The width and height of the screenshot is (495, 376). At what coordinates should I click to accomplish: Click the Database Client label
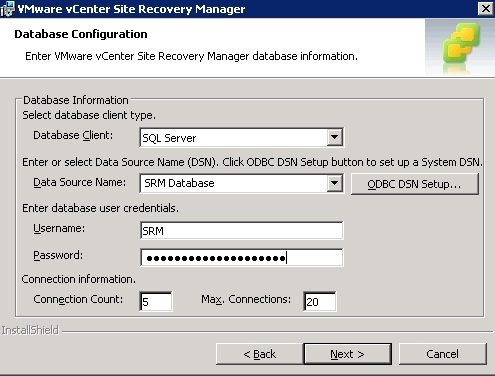tap(73, 135)
